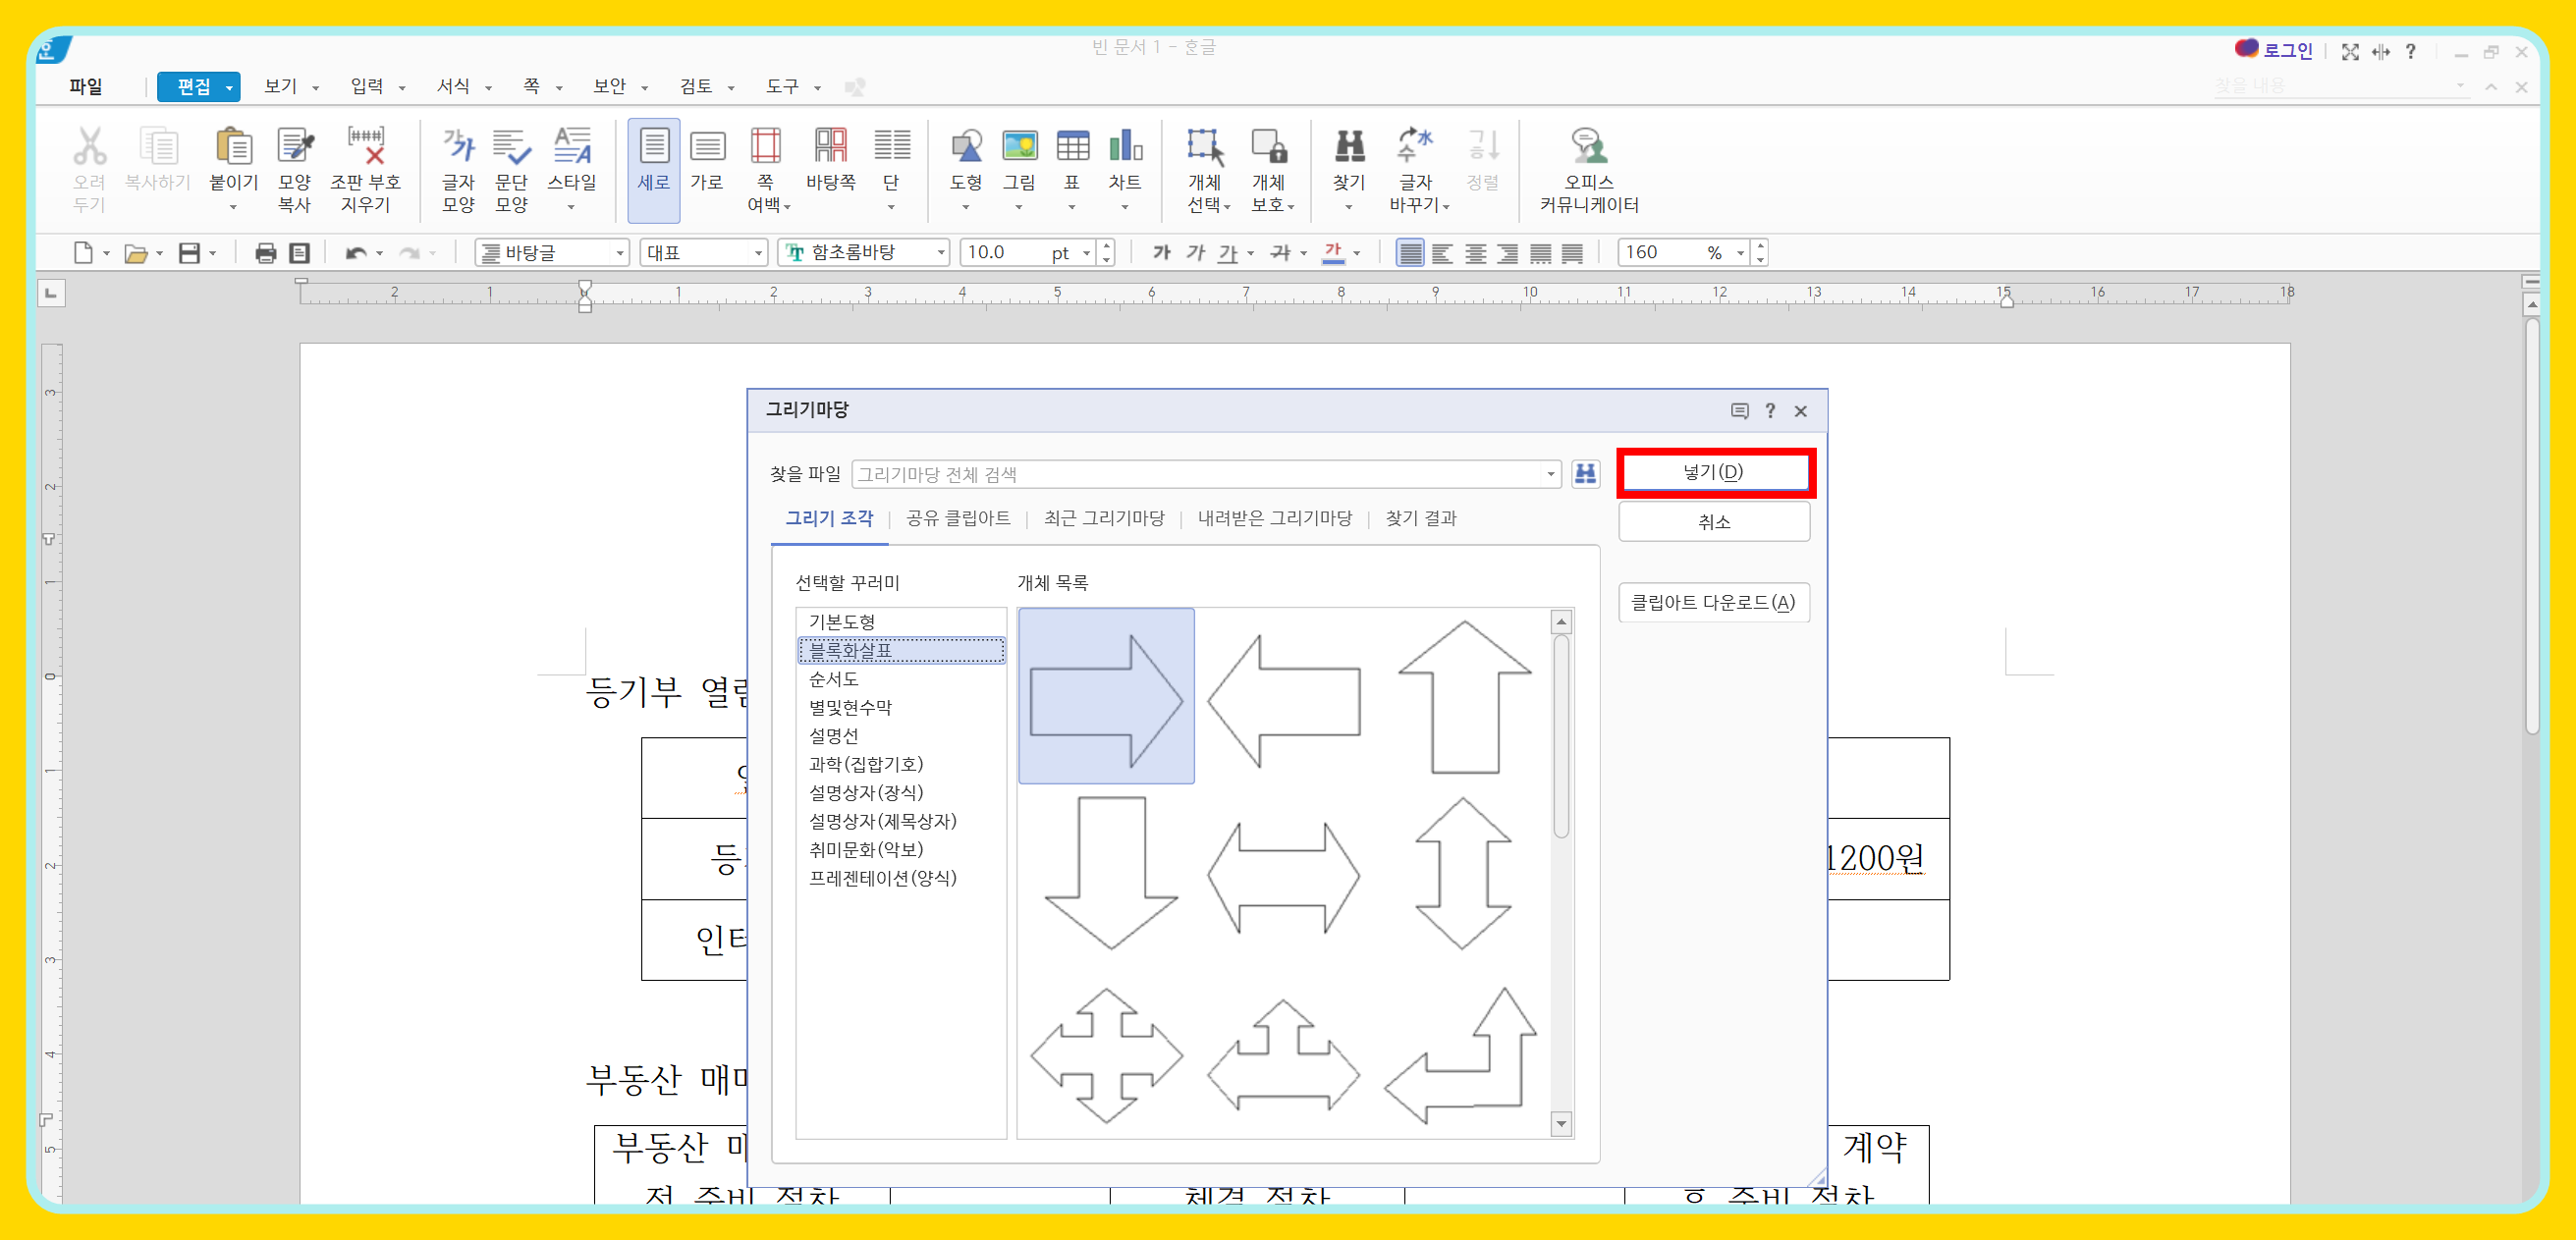Viewport: 2576px width, 1240px height.
Task: Toggle Vertical (세로) page orientation
Action: coord(654,147)
